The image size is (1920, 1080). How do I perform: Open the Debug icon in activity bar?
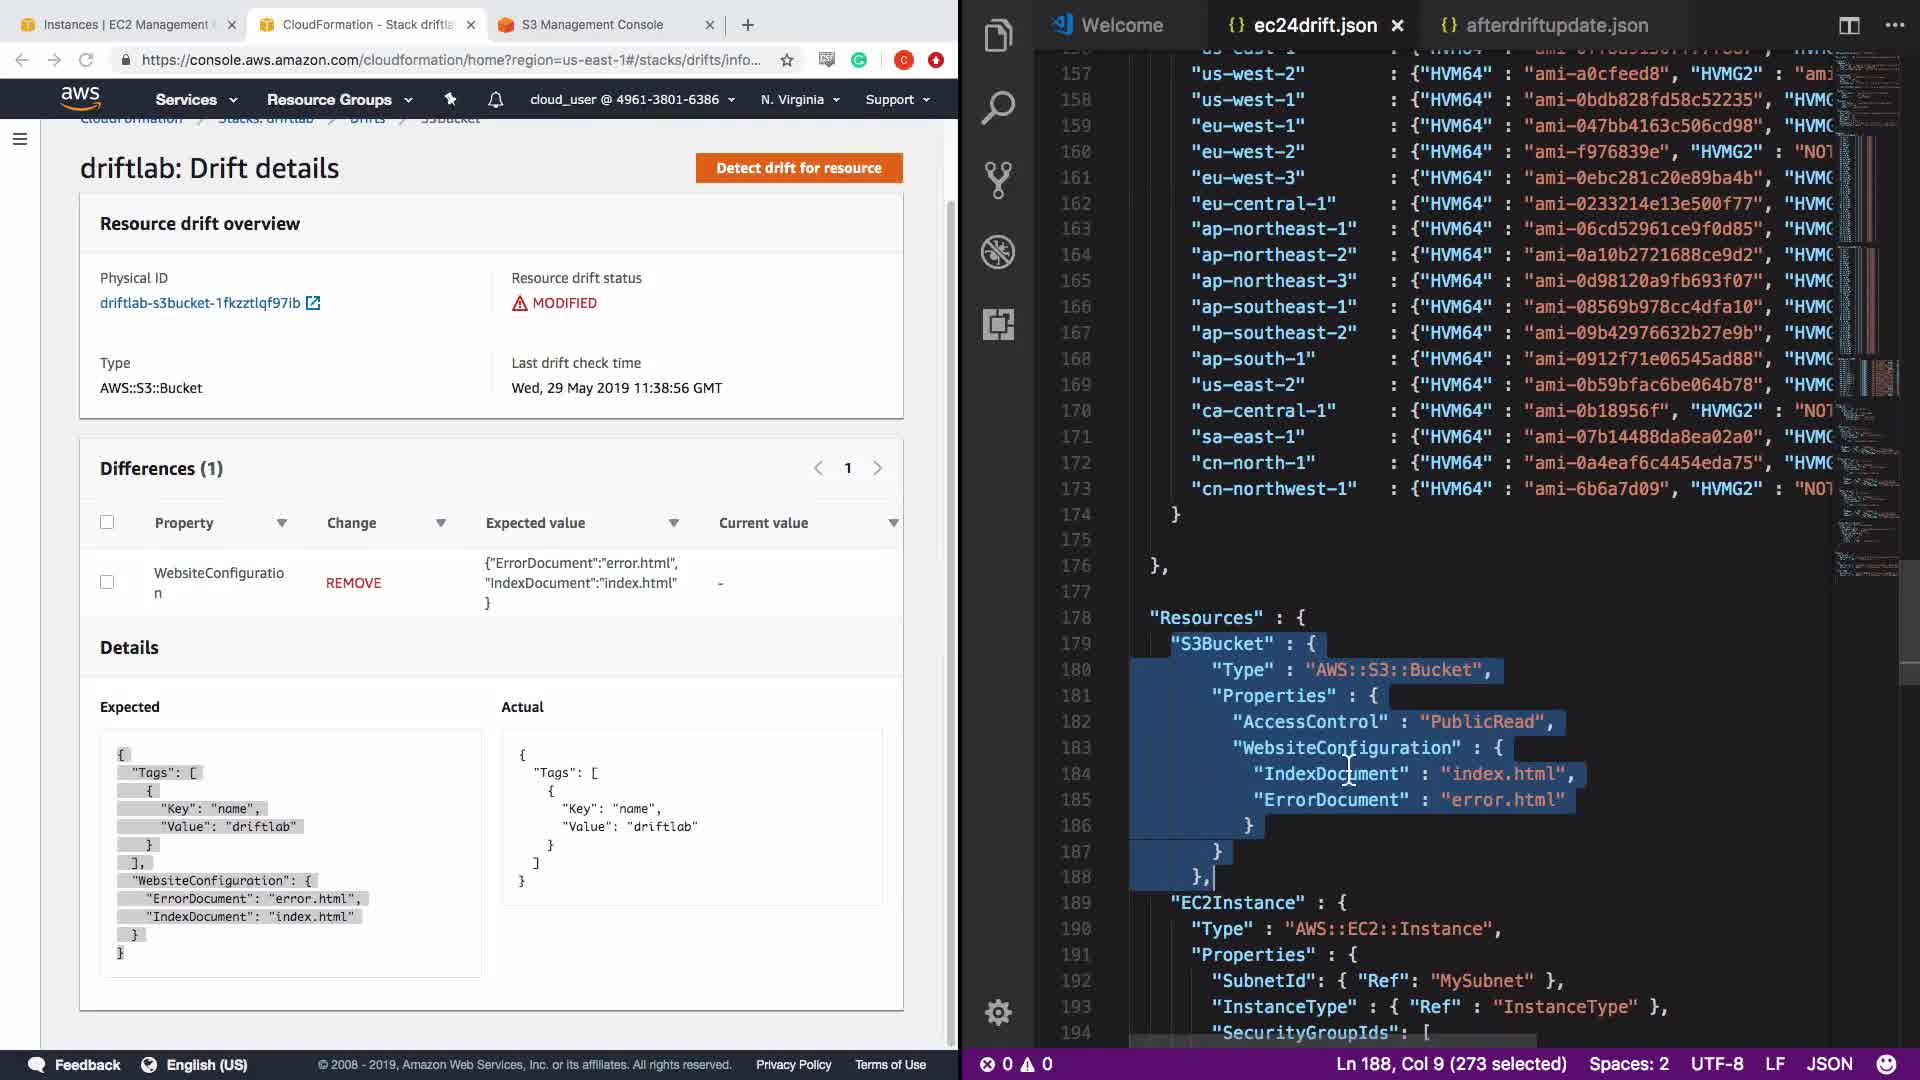coord(998,252)
